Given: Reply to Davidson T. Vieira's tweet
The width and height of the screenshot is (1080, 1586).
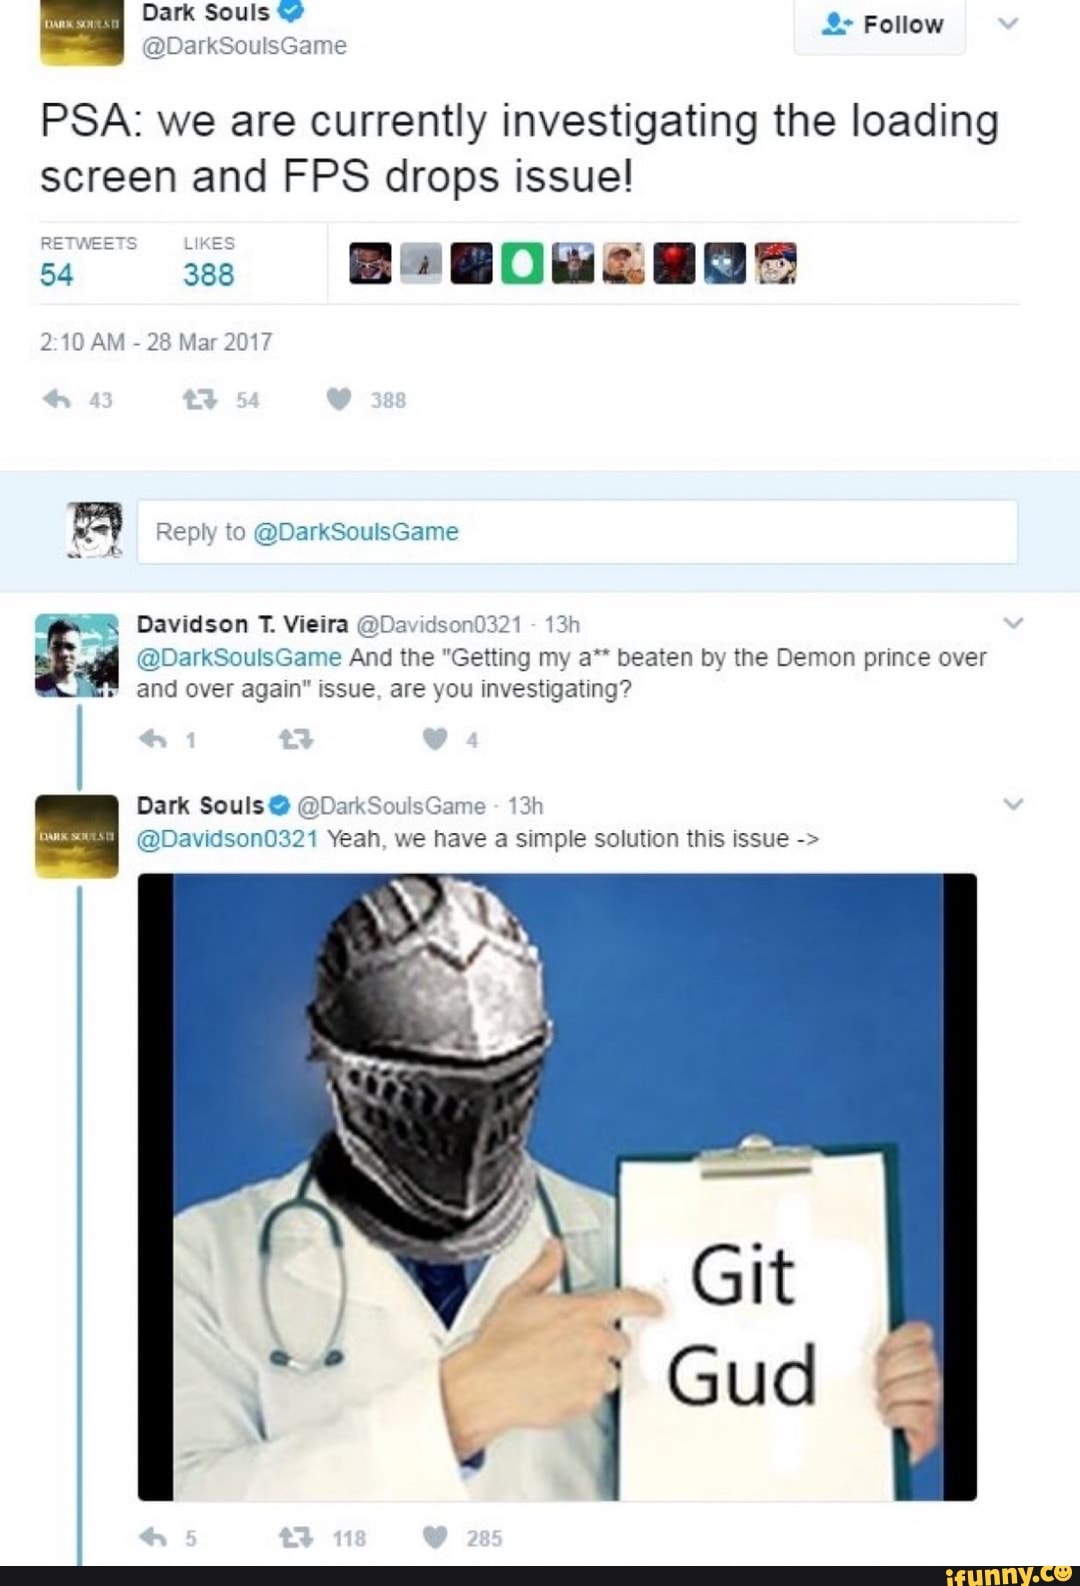Looking at the screenshot, I should click(152, 740).
